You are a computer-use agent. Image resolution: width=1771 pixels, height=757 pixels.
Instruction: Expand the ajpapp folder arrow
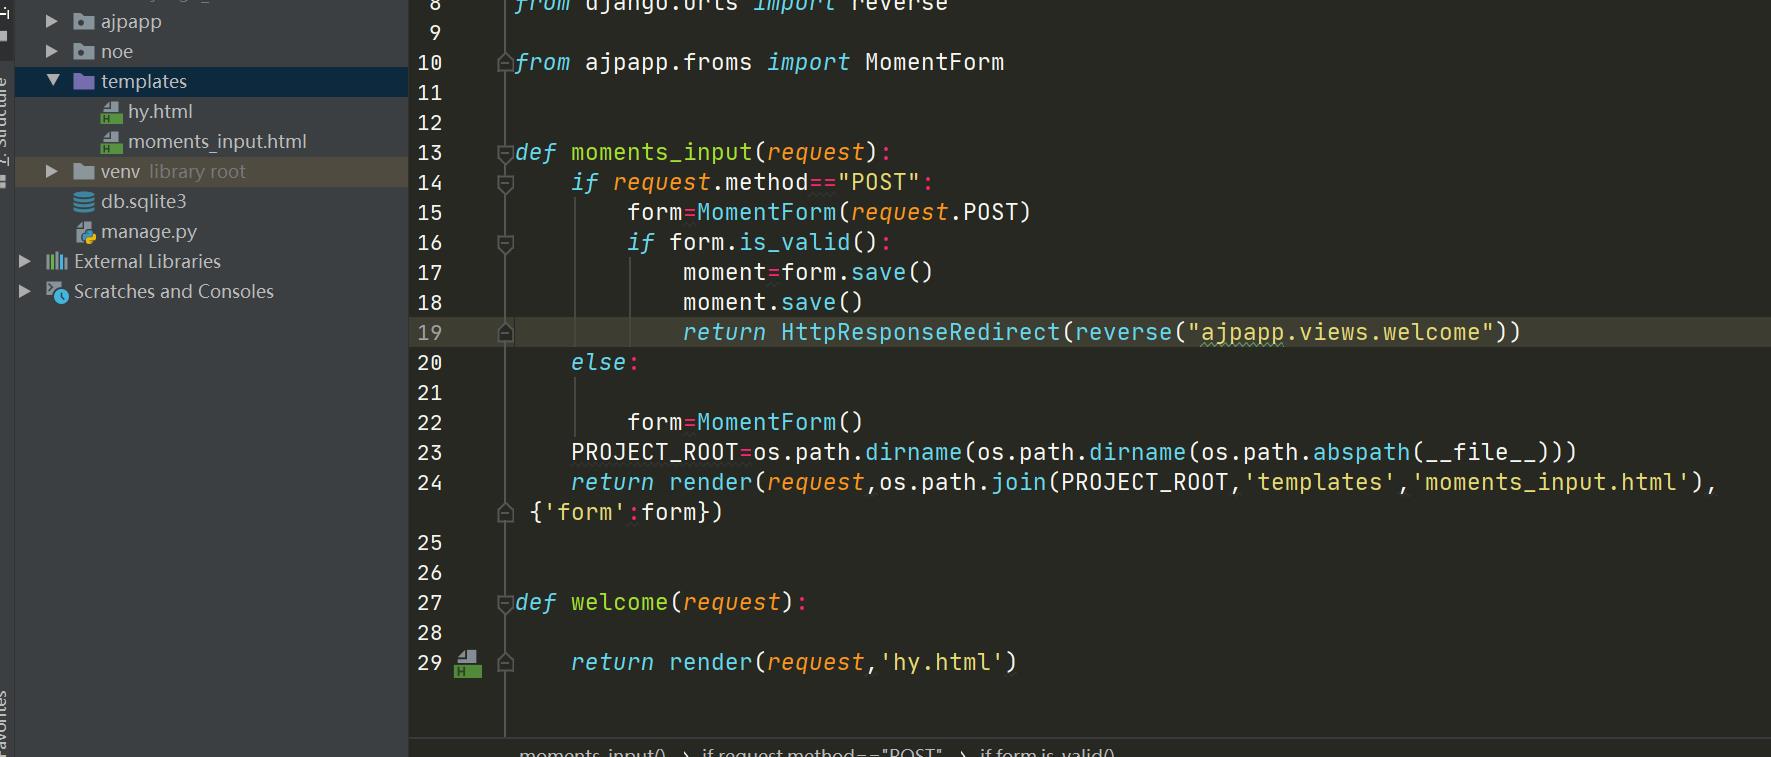[x=52, y=21]
